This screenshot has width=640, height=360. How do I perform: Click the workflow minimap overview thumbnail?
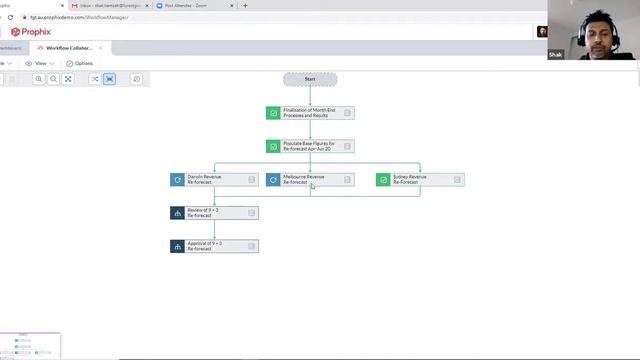30,346
